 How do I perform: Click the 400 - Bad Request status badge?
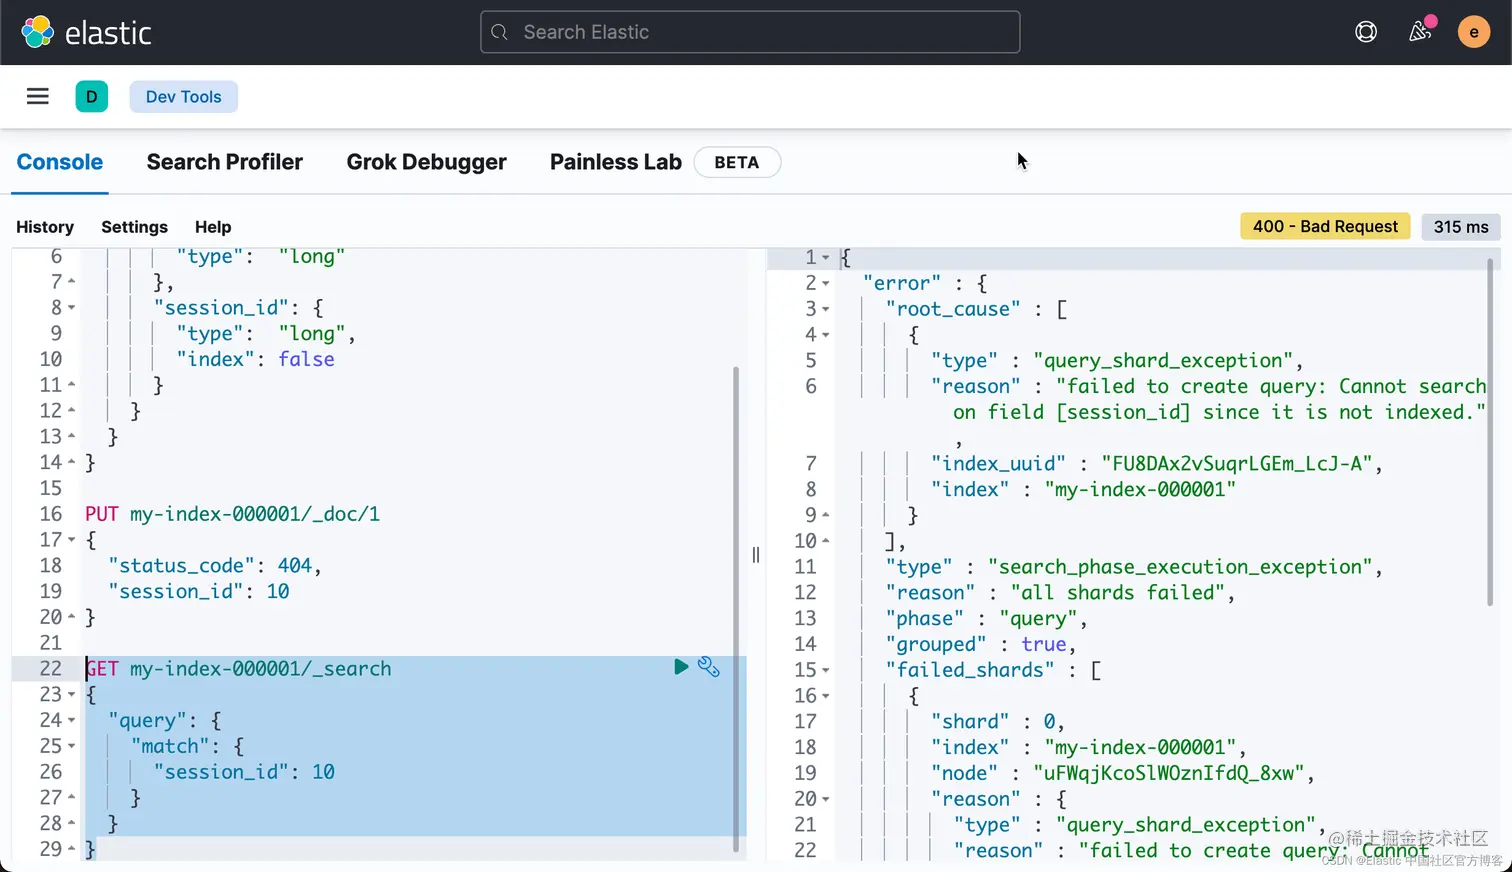pos(1325,226)
